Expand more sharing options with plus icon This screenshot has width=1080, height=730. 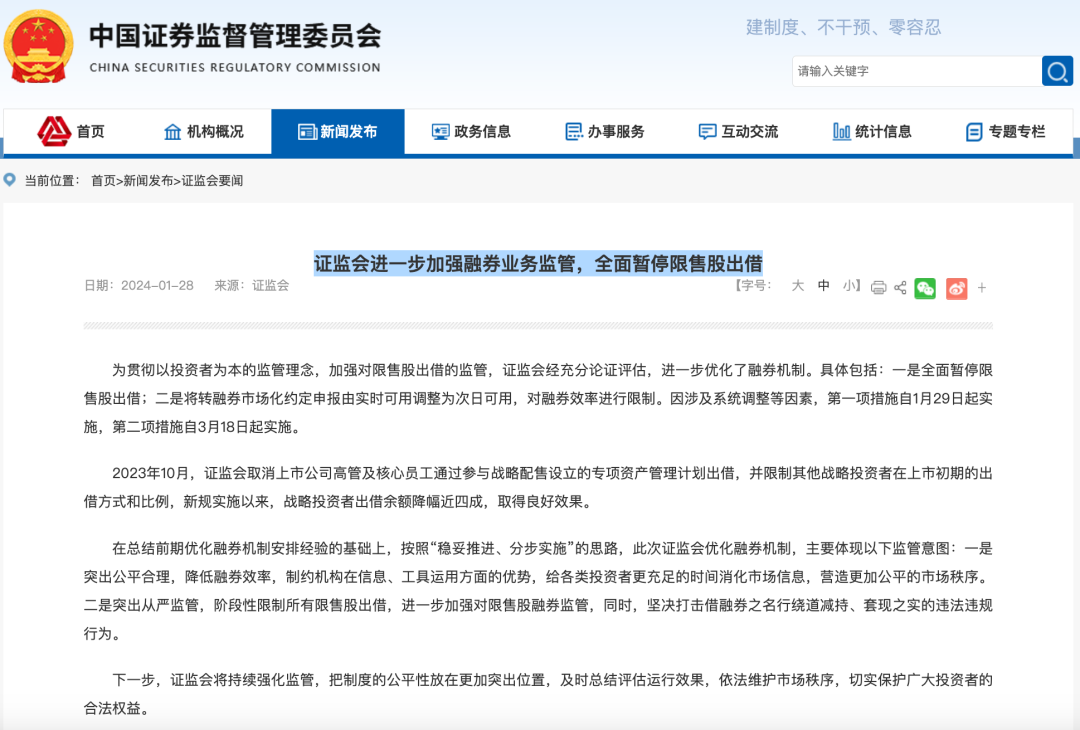click(982, 288)
